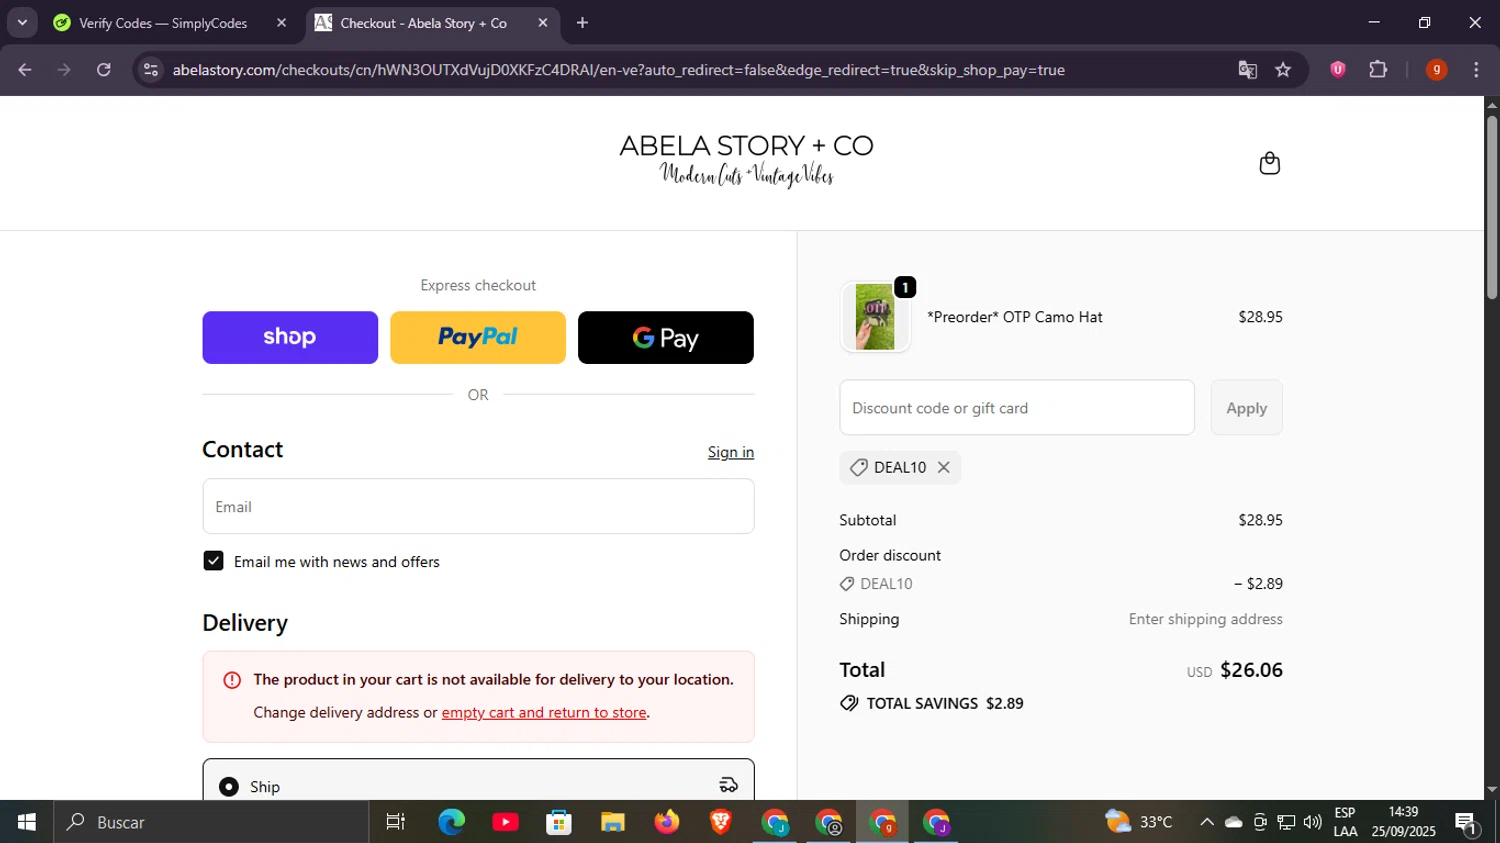
Task: Launch Brave browser from the taskbar
Action: coord(720,822)
